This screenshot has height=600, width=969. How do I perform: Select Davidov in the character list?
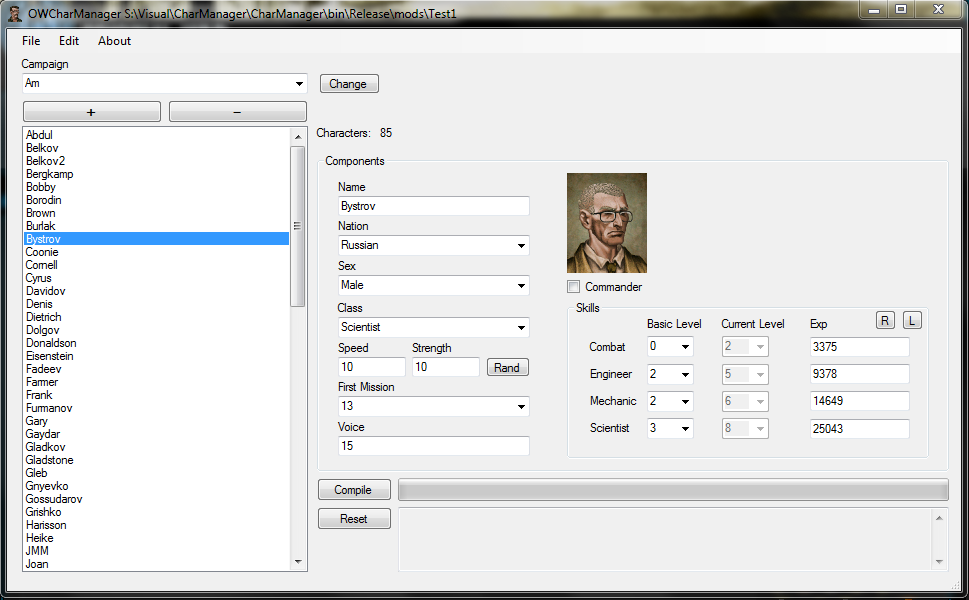tap(45, 291)
